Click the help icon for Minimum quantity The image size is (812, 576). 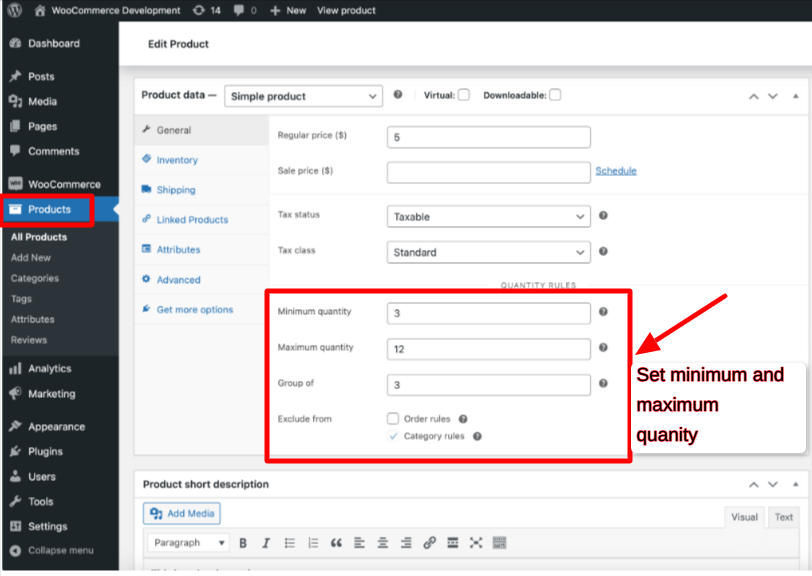point(603,312)
